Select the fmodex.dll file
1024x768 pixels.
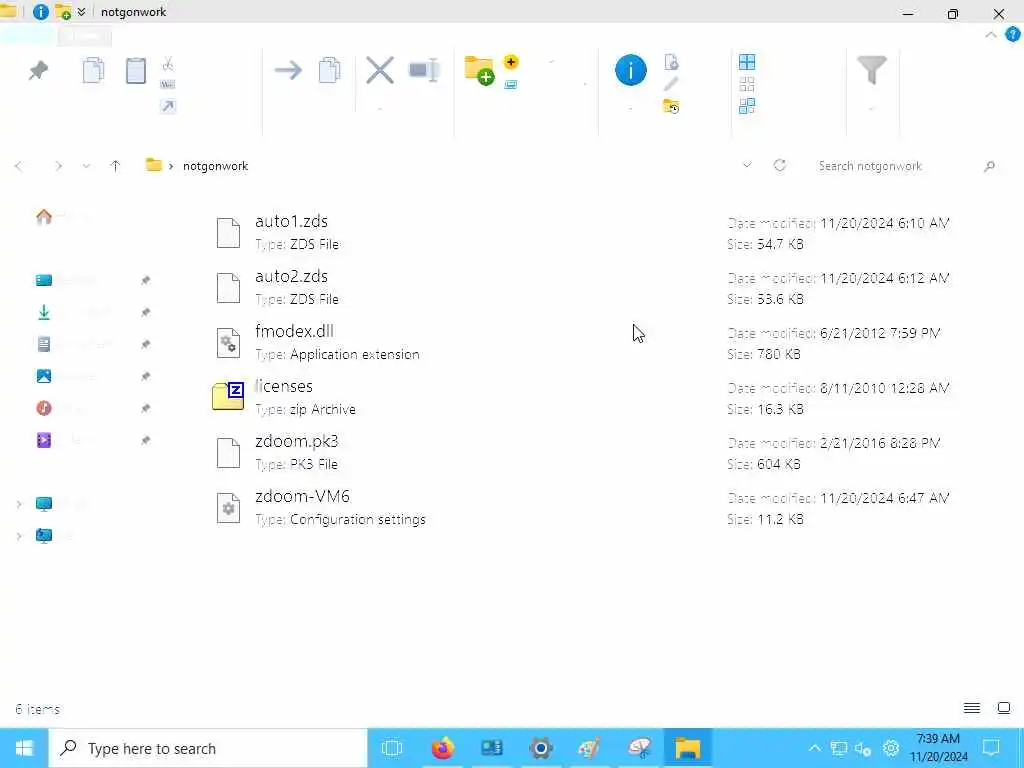(584, 342)
